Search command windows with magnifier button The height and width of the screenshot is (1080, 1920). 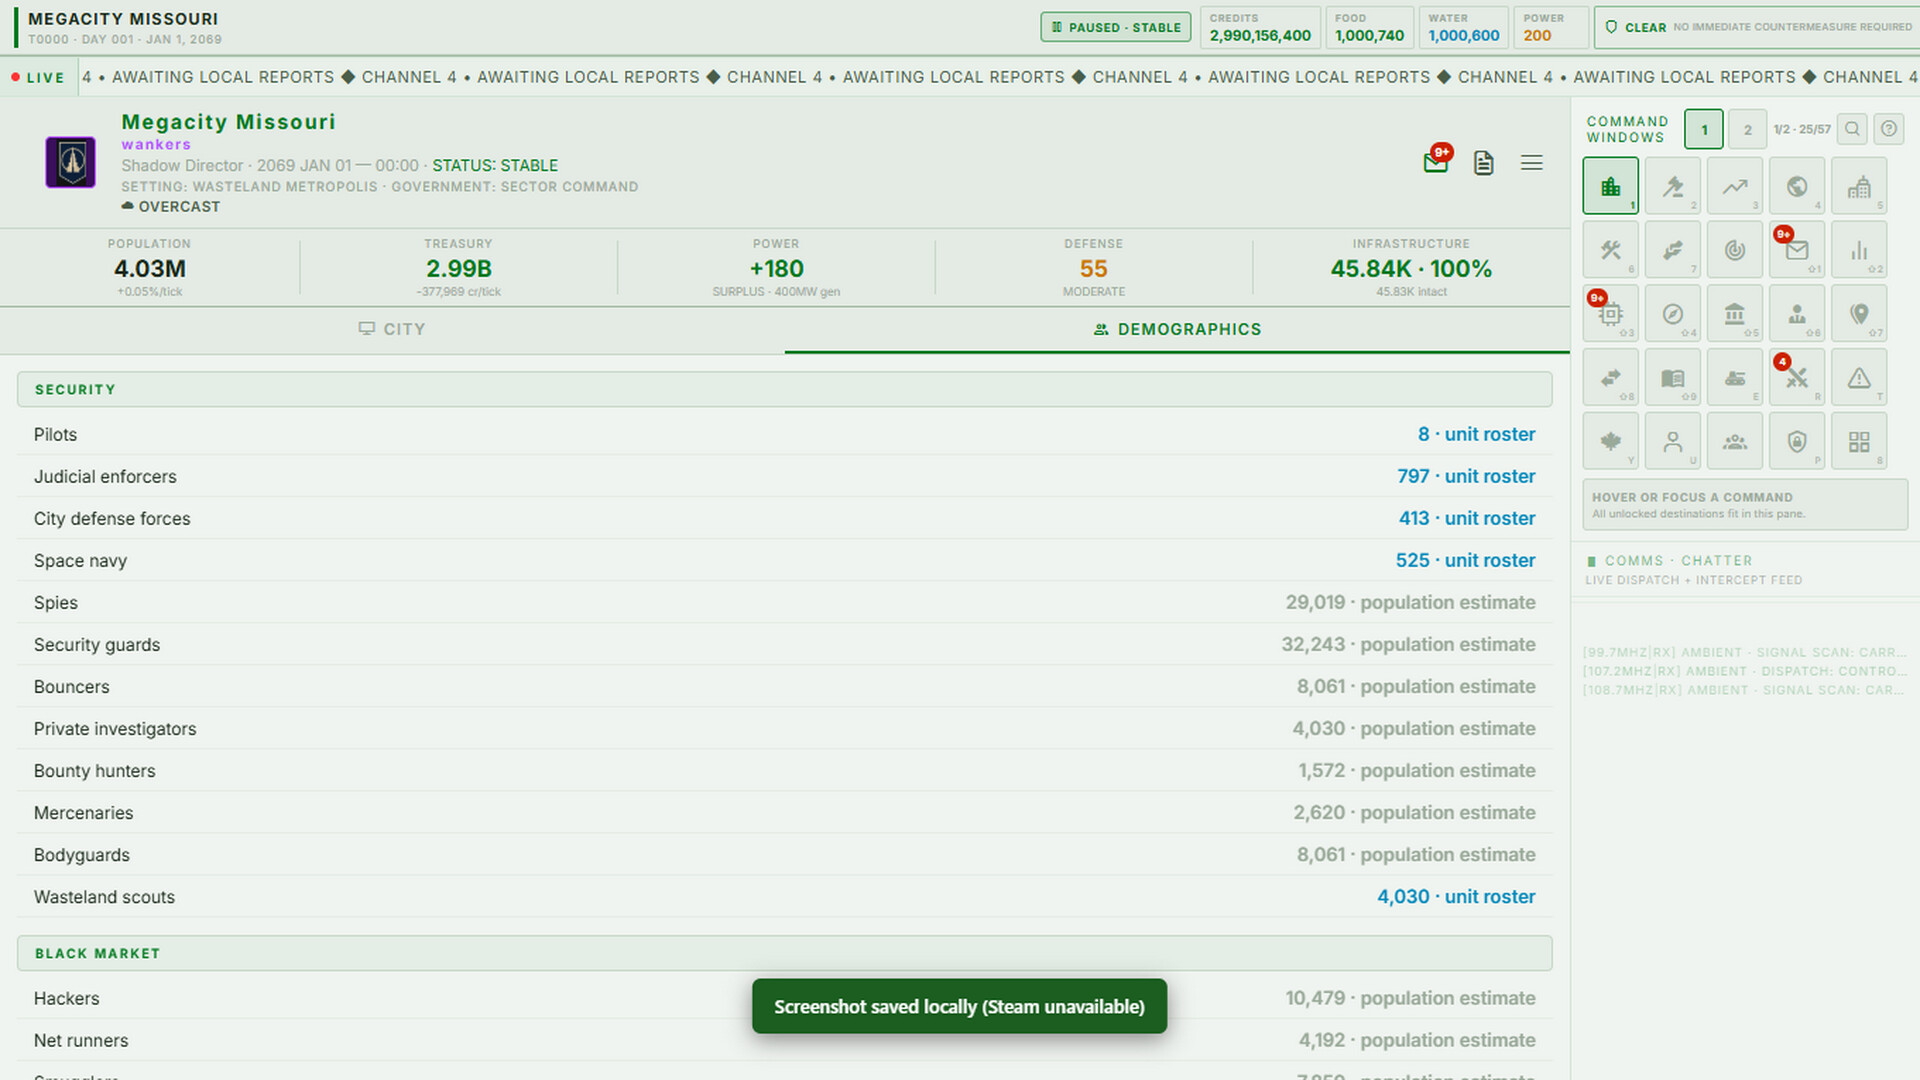[1852, 129]
